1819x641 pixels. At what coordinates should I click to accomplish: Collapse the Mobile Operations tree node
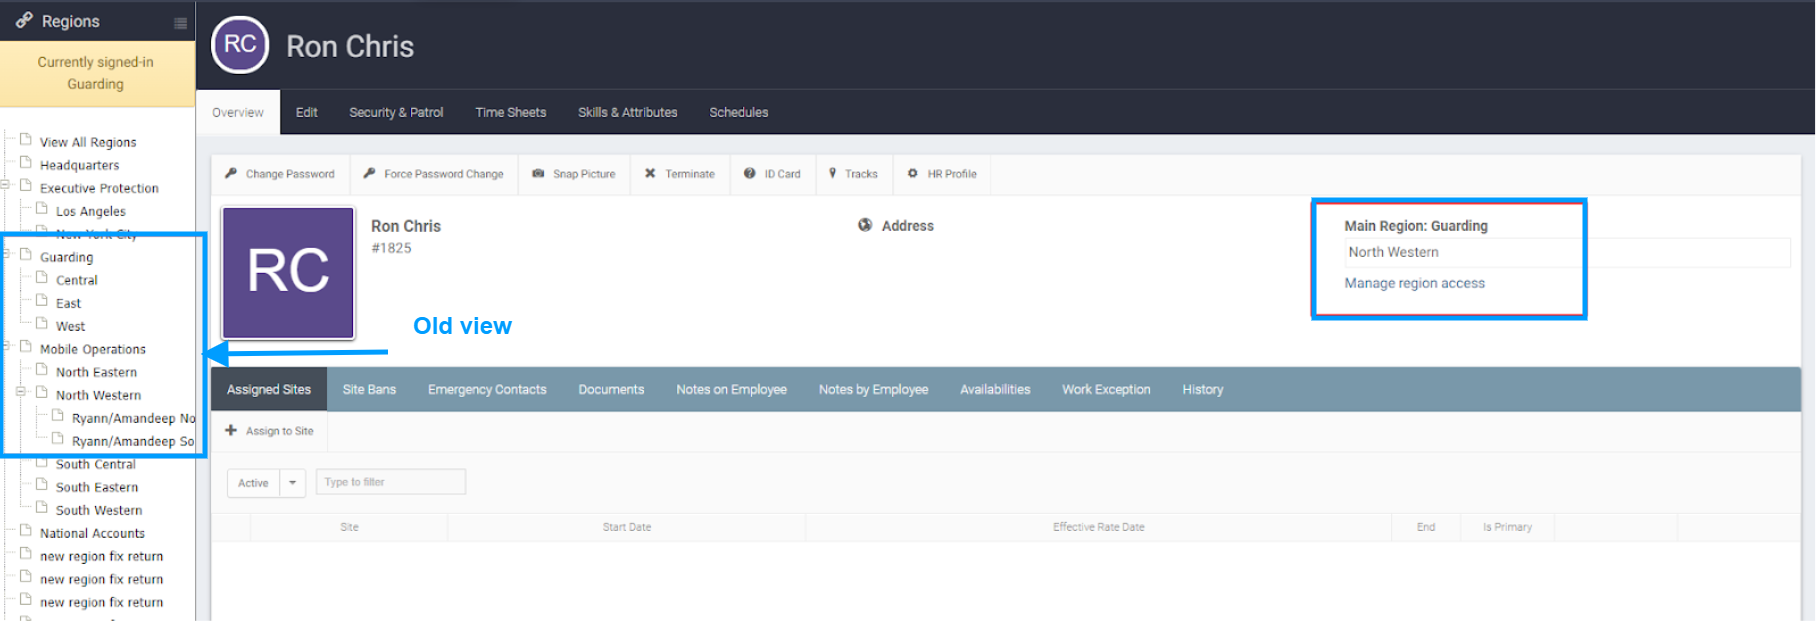point(5,345)
